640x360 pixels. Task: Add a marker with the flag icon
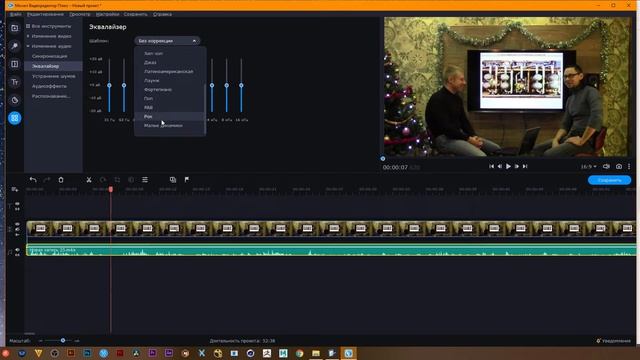coord(187,180)
